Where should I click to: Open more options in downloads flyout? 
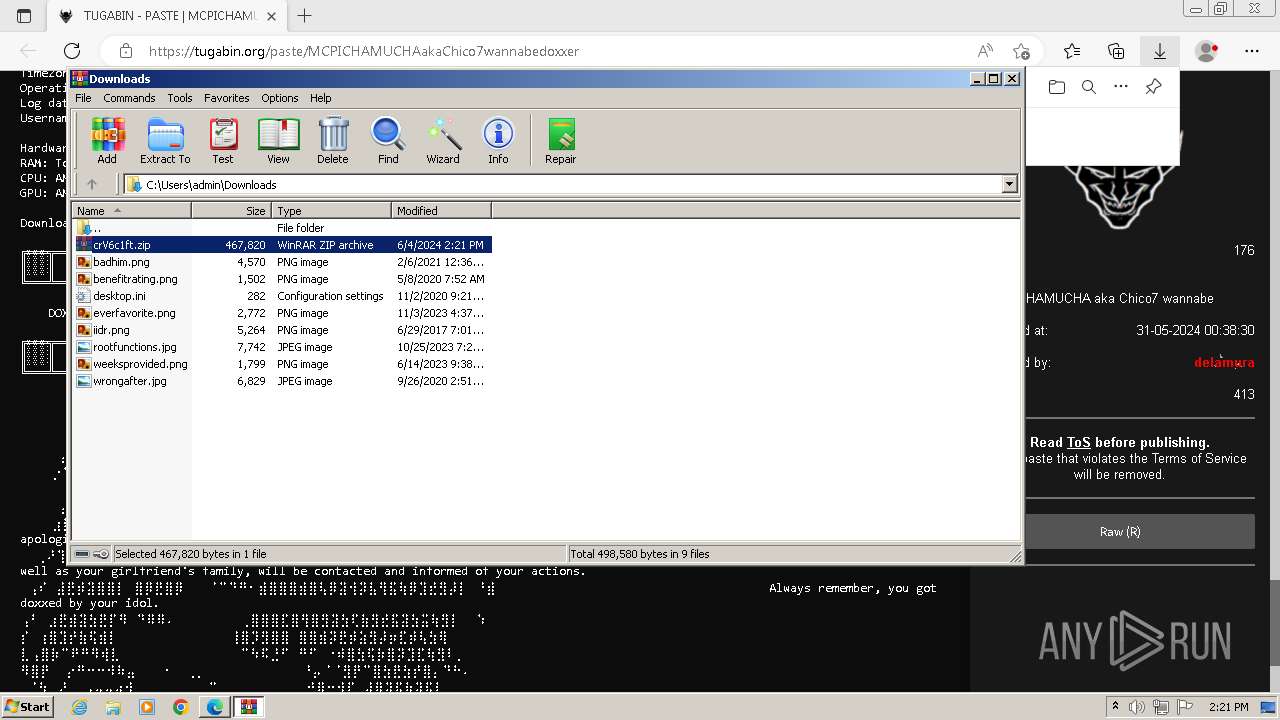1121,87
